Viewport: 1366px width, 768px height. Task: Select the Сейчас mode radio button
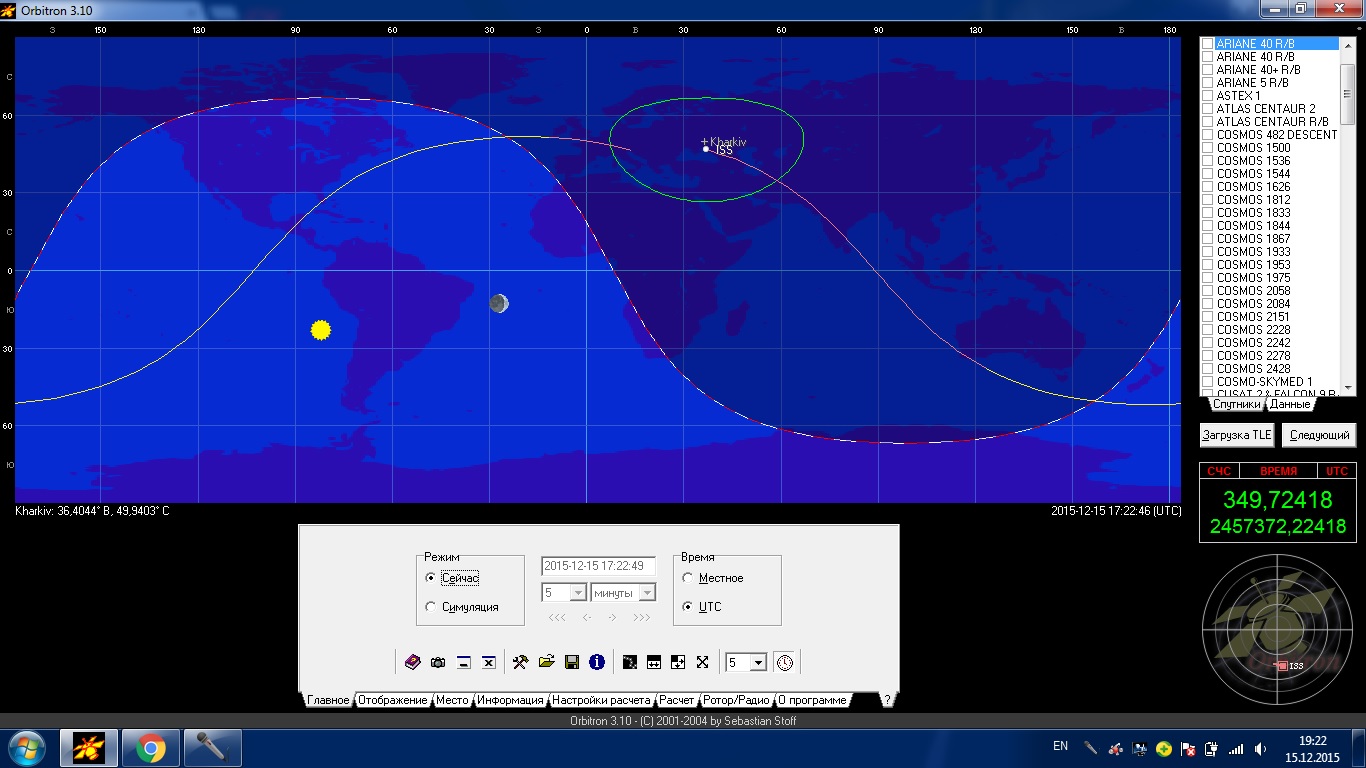pyautogui.click(x=431, y=578)
